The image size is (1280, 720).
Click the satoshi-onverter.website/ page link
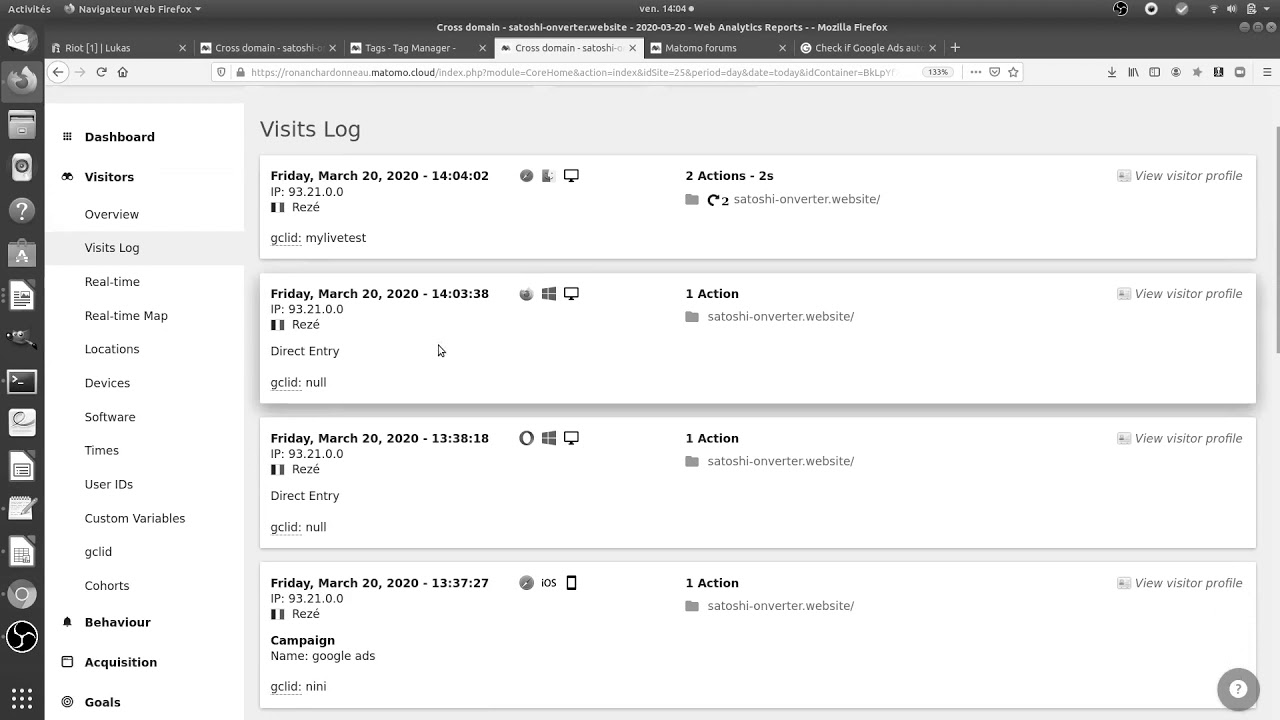pos(806,199)
